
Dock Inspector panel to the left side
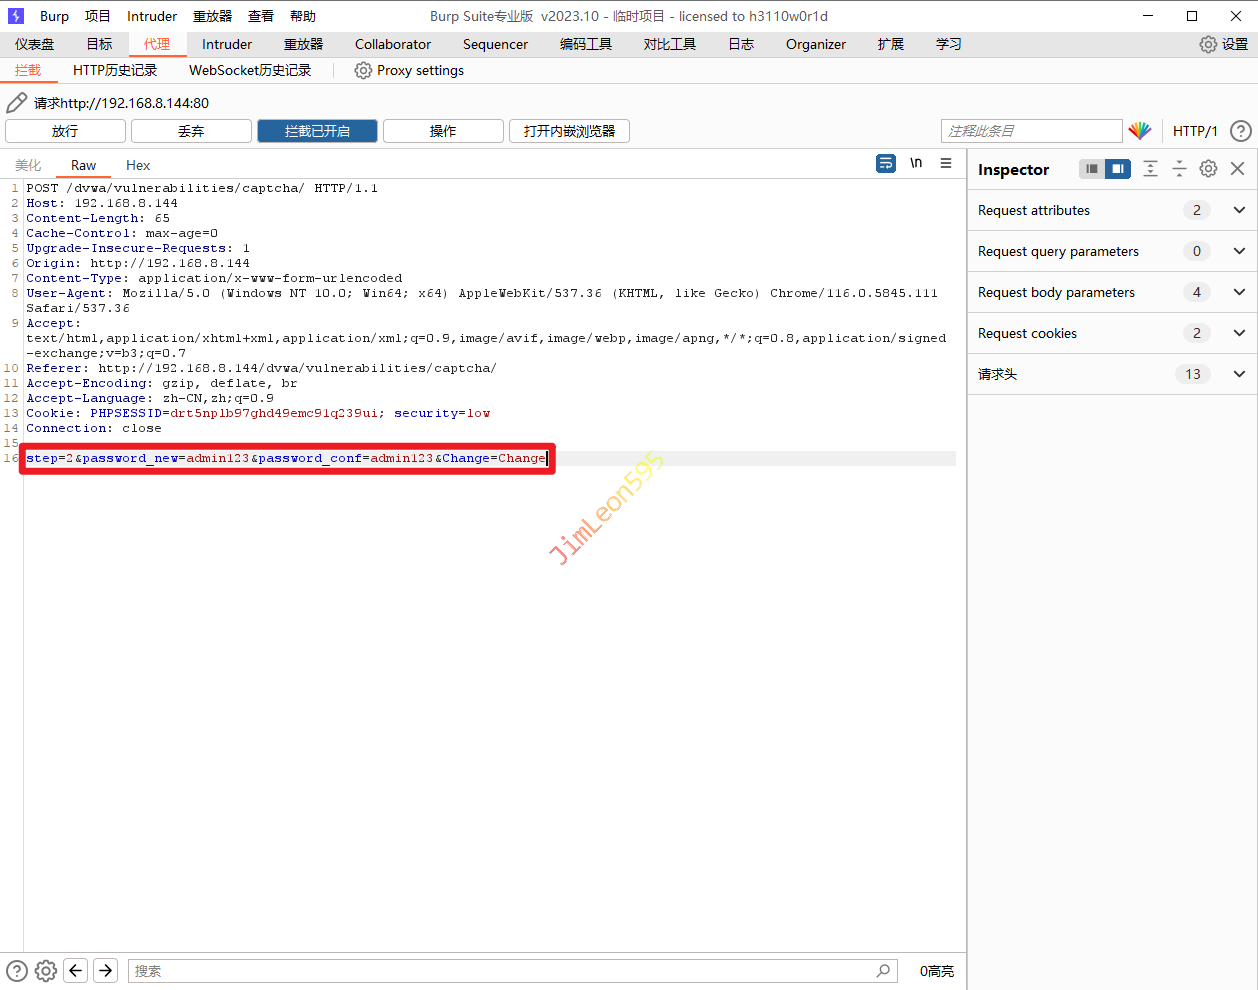[1092, 169]
